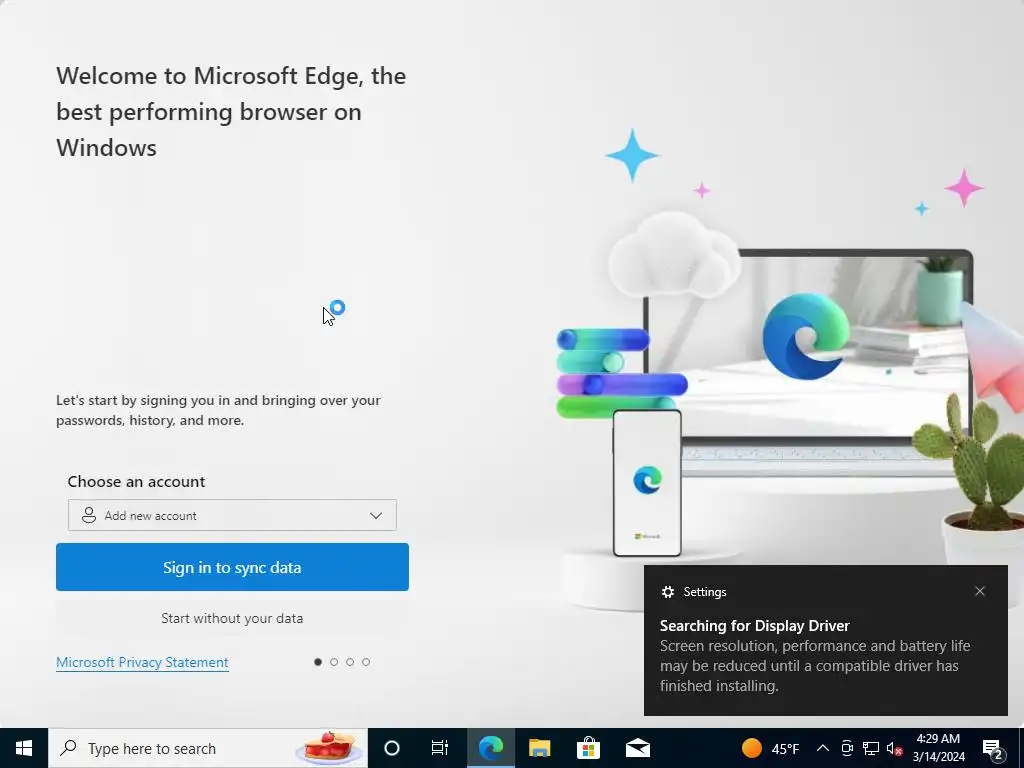Open the Action Center notifications icon
The image size is (1024, 768).
tap(993, 748)
